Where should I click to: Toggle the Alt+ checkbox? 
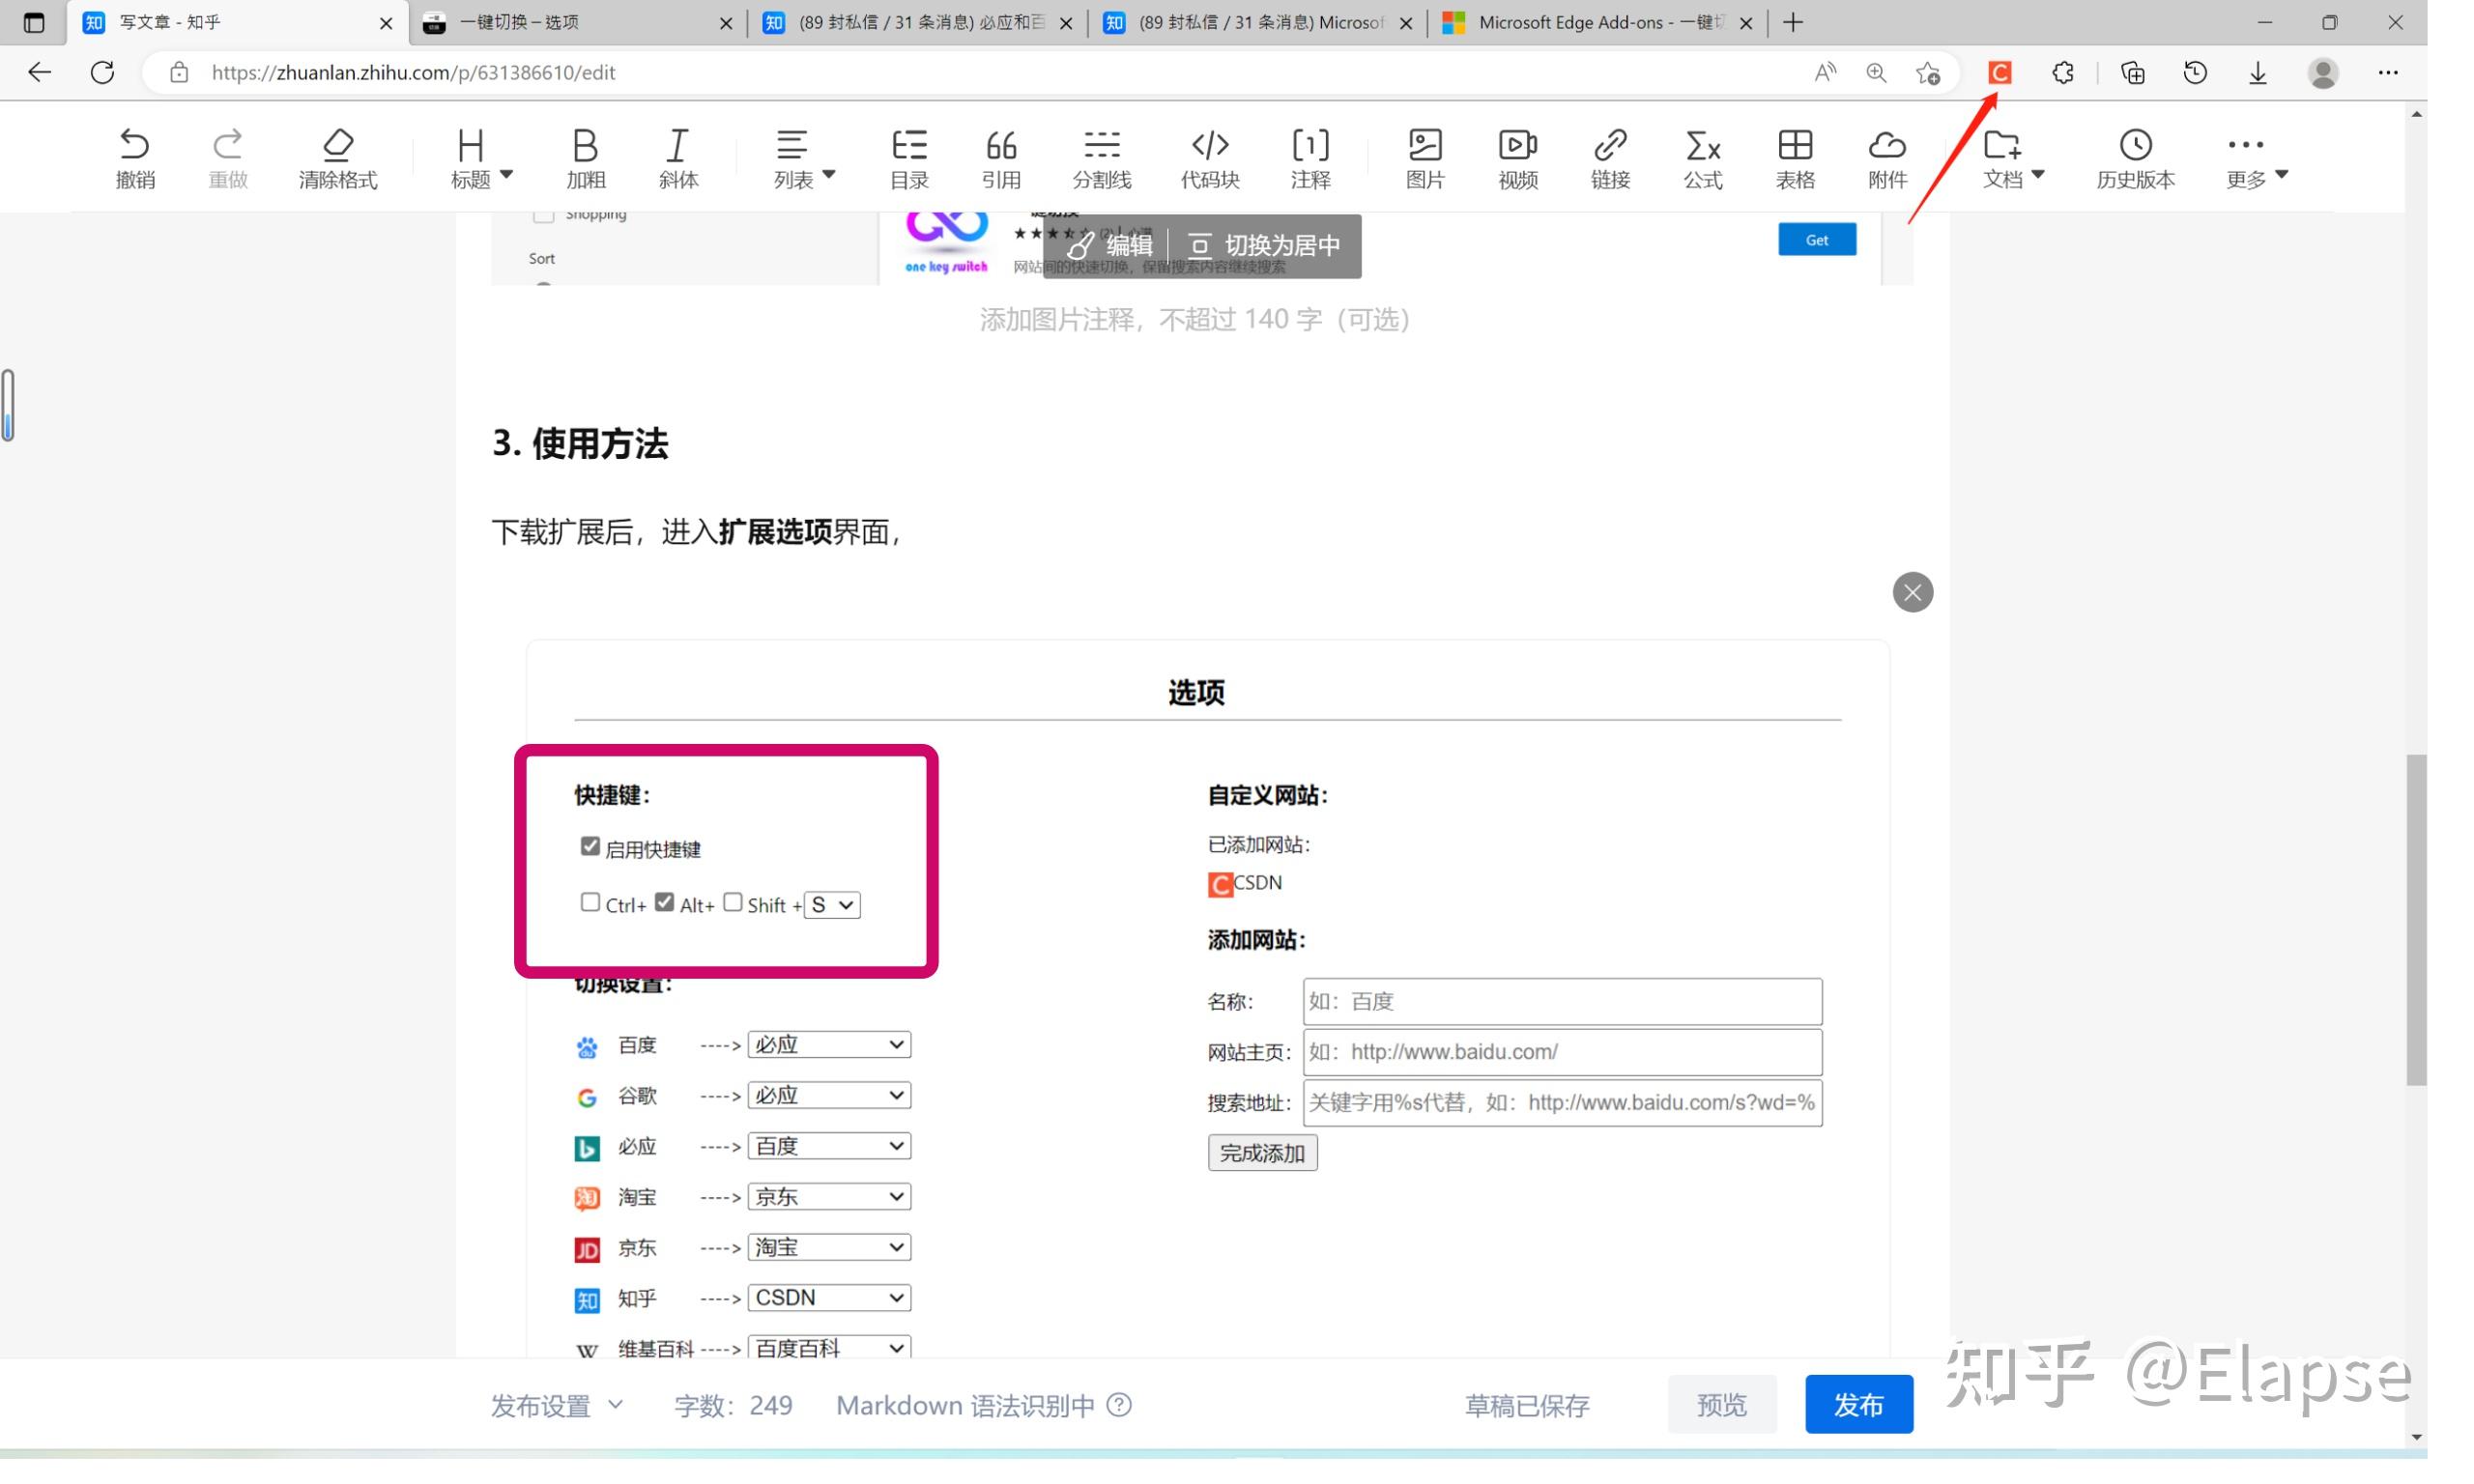(664, 902)
